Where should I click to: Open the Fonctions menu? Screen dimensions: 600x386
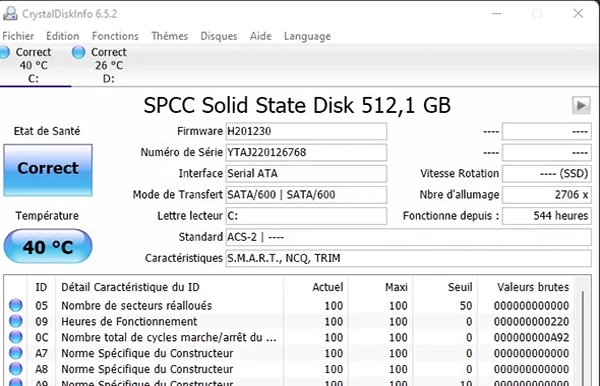[x=115, y=36]
